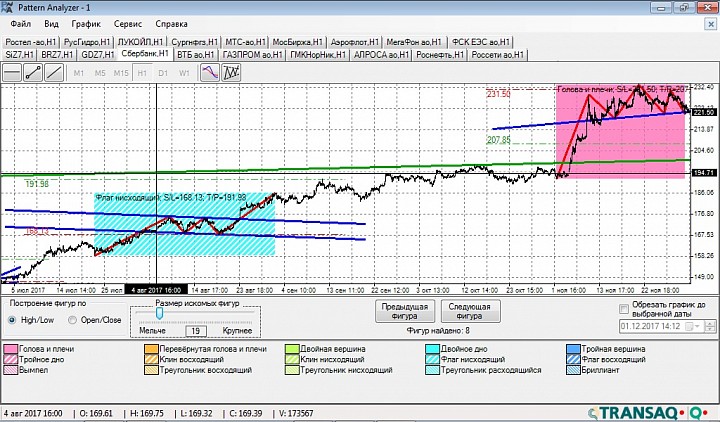Click the Голова и плечи pink color swatch
The width and height of the screenshot is (720, 422).
[x=11, y=349]
